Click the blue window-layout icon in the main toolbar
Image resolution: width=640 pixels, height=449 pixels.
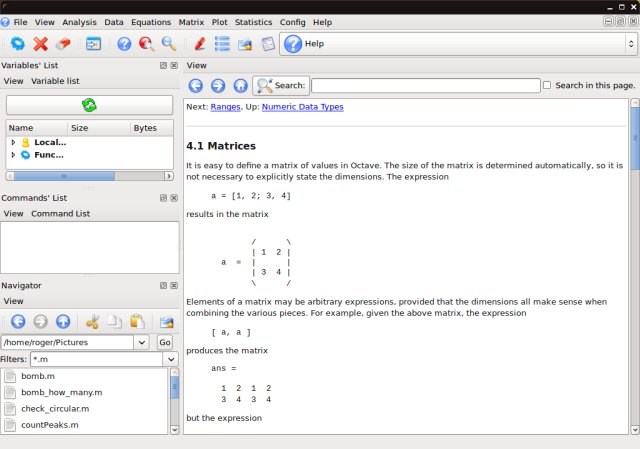[93, 44]
